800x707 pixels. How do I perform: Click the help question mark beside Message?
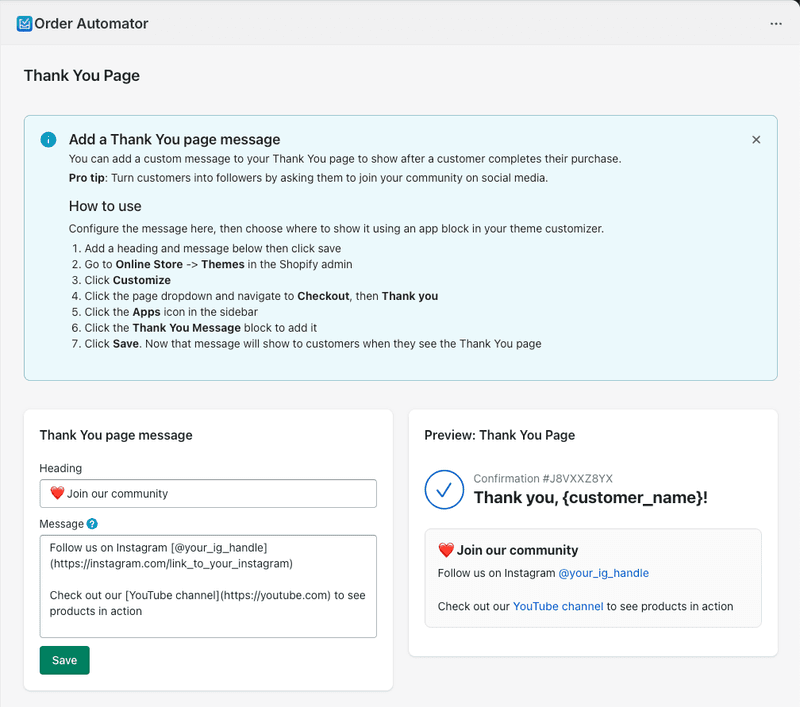[91, 523]
